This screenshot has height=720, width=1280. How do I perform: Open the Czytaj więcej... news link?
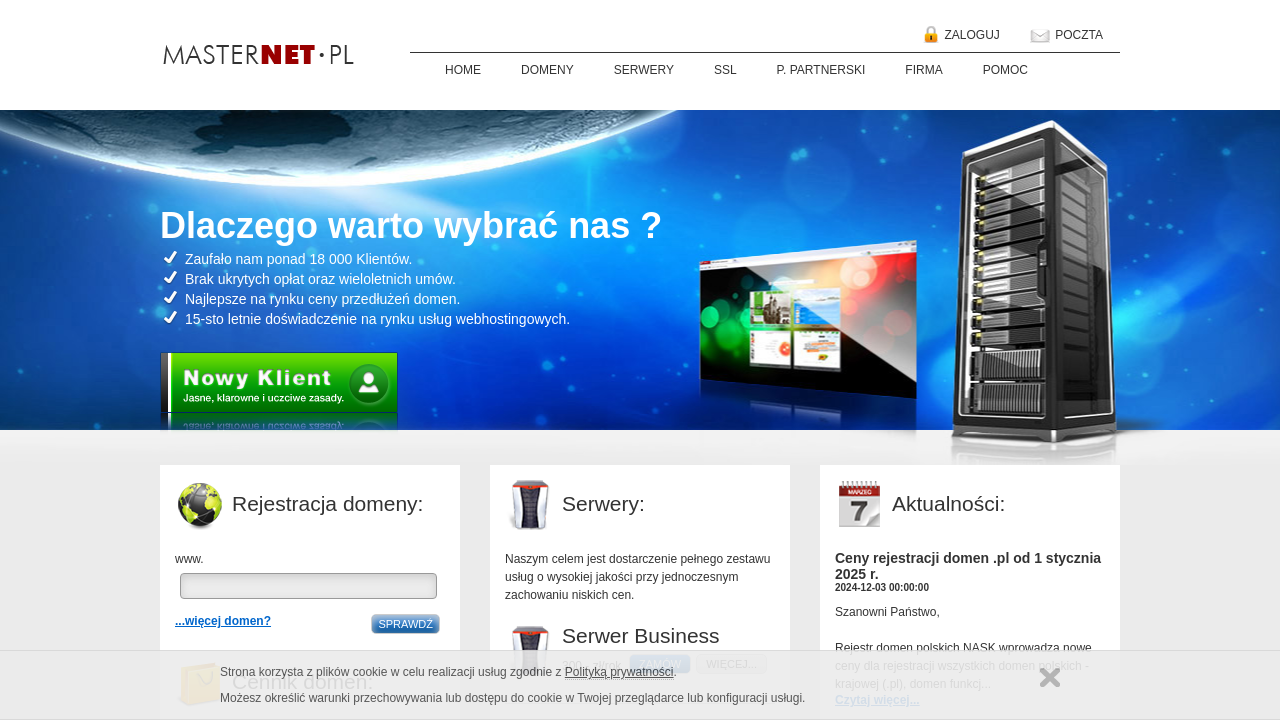pos(877,700)
